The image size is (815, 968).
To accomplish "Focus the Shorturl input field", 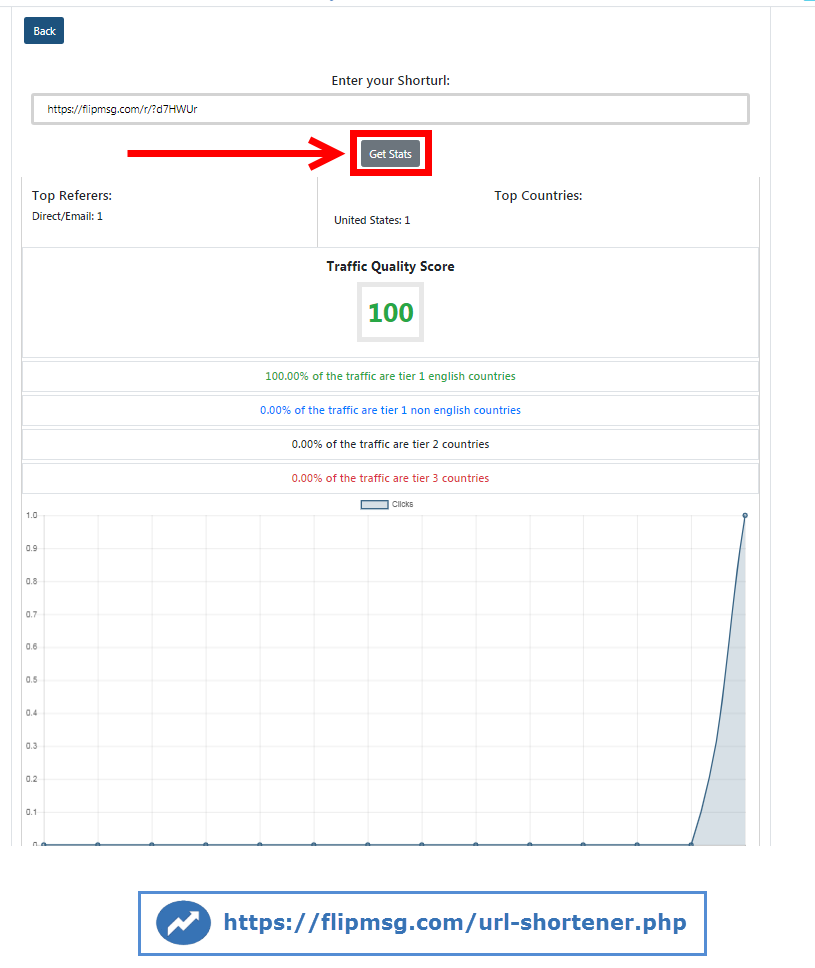I will pos(390,109).
